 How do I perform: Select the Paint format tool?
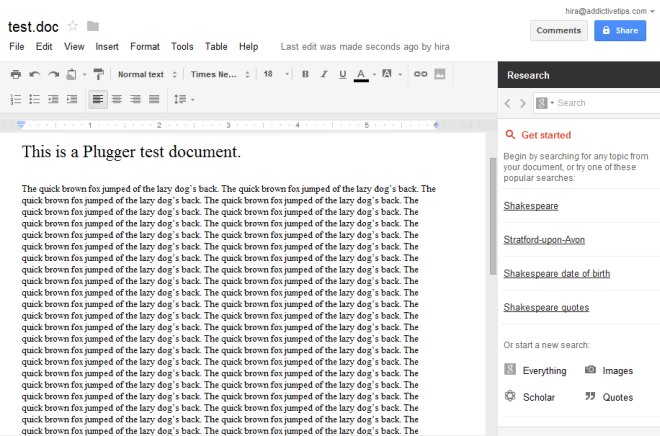[98, 74]
